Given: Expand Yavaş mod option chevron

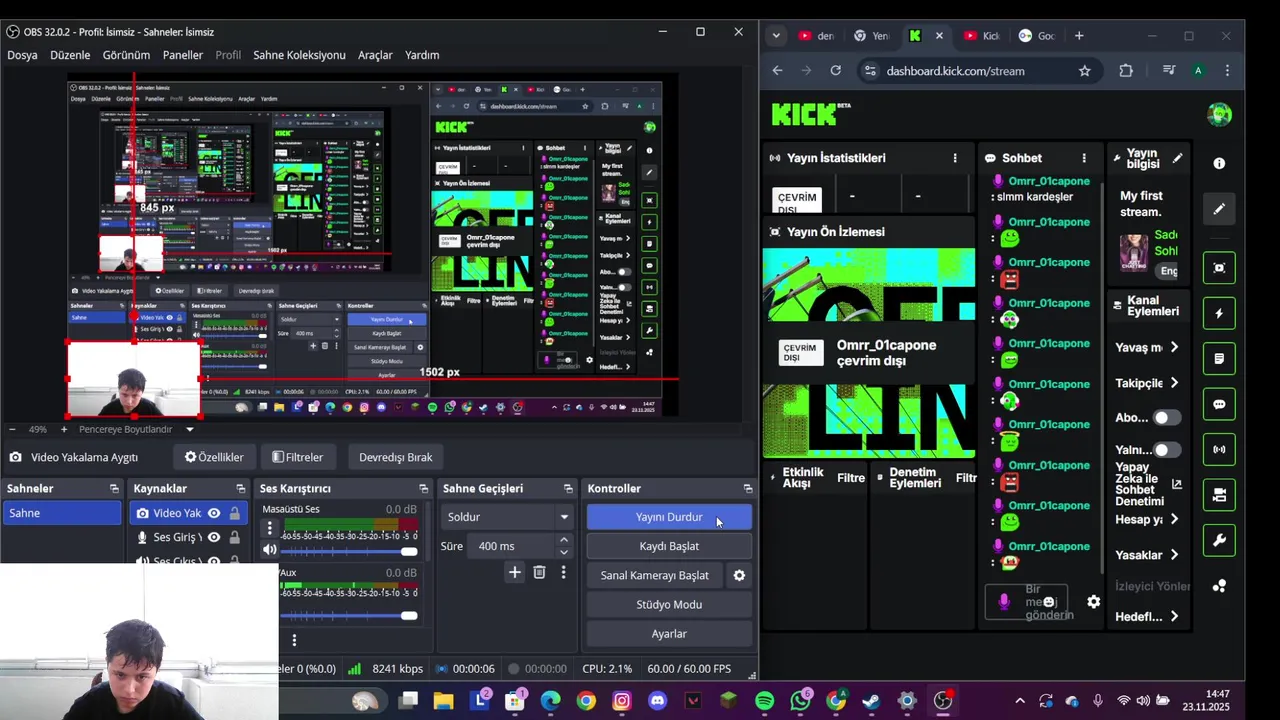Looking at the screenshot, I should click(1174, 347).
